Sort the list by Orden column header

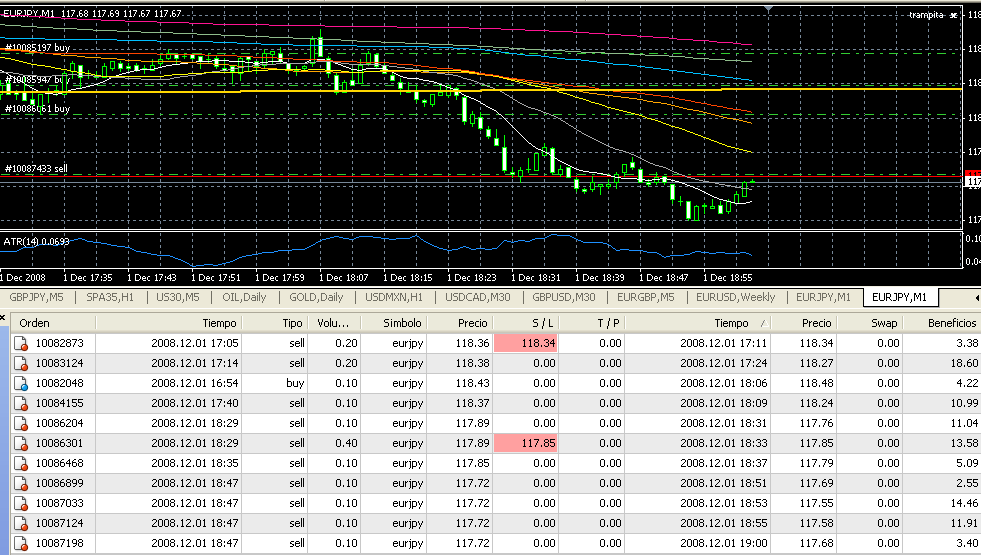coord(35,323)
